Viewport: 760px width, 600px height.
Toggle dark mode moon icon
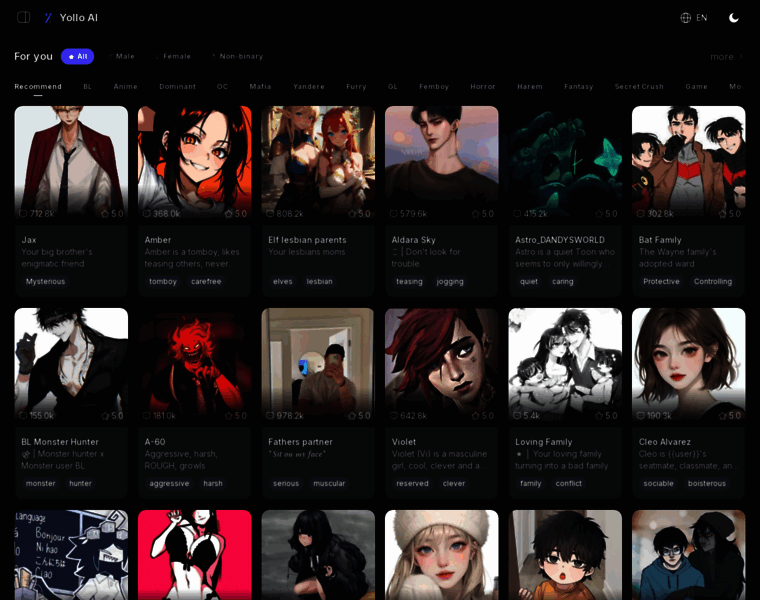pos(734,17)
